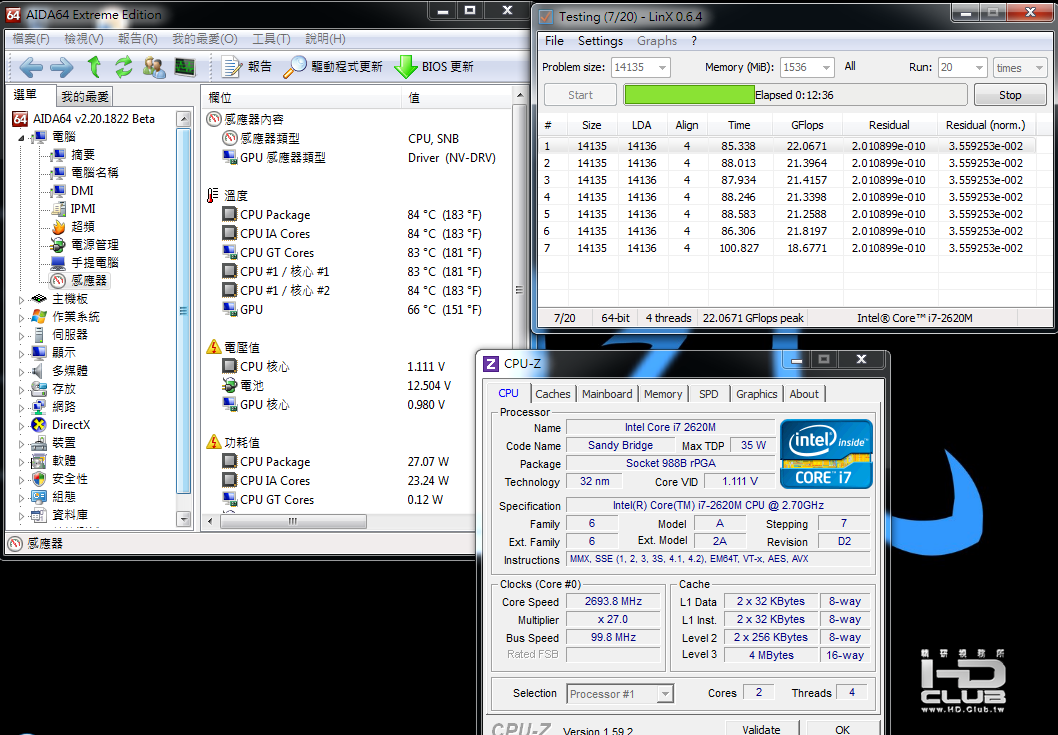The height and width of the screenshot is (735, 1058).
Task: Open the Problem size dropdown in LinX
Action: (663, 67)
